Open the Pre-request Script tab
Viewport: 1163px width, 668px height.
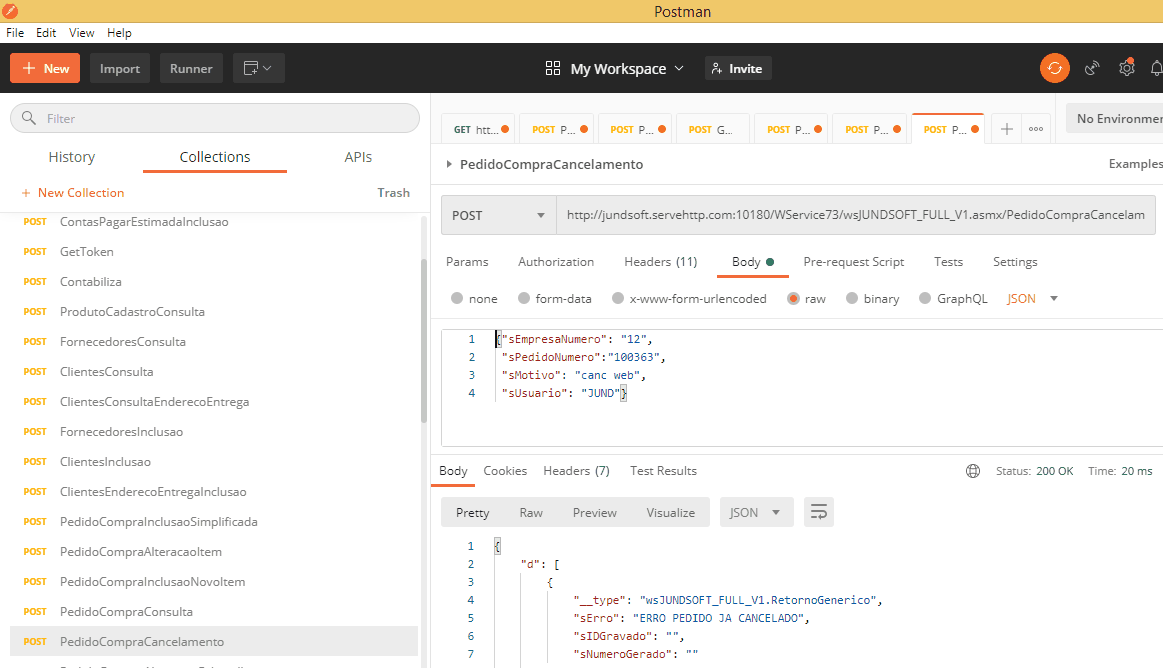click(853, 262)
